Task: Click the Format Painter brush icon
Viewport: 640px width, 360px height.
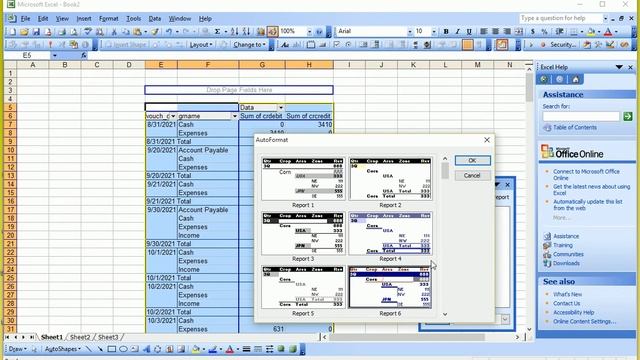Action: [155, 31]
